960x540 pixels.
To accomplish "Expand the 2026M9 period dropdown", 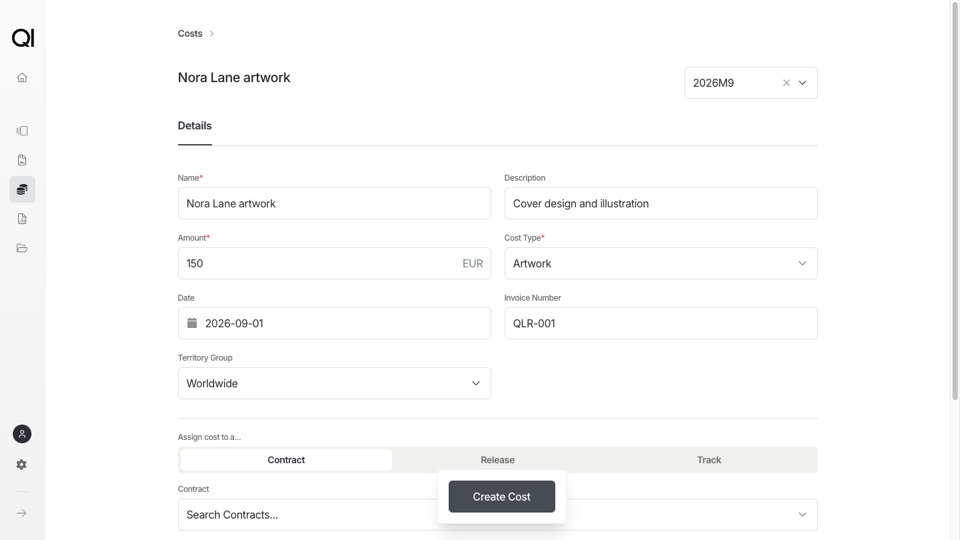I will click(802, 83).
